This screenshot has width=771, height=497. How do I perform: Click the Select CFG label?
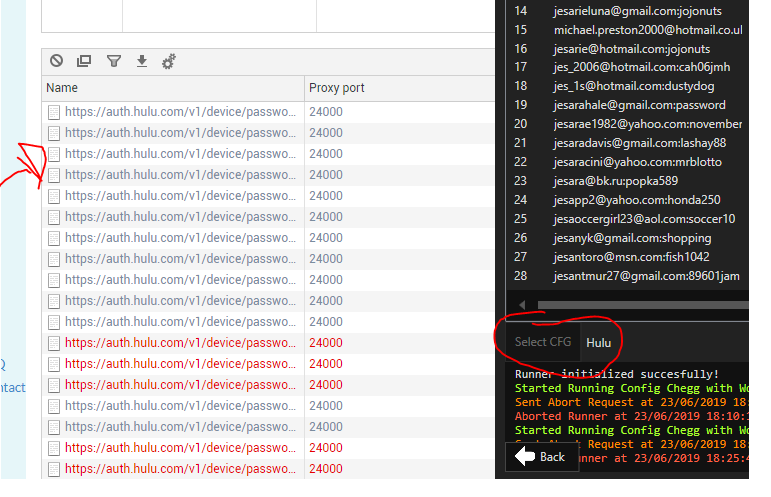pos(543,342)
